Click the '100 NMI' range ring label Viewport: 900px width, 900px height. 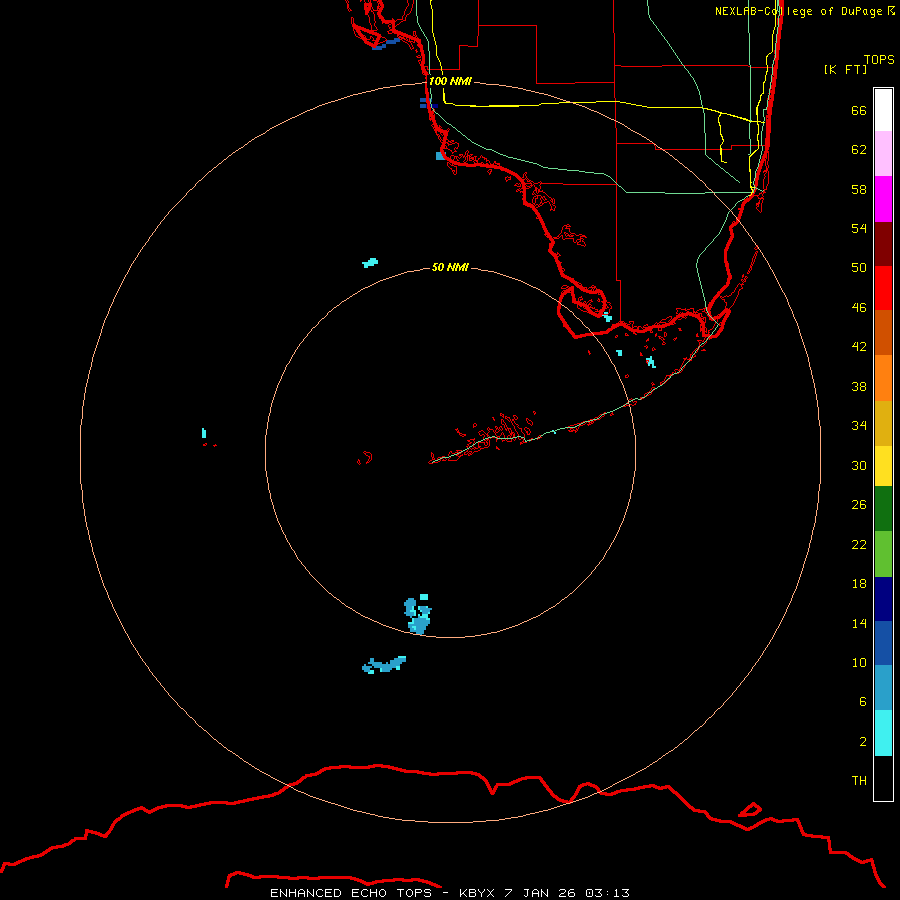451,81
